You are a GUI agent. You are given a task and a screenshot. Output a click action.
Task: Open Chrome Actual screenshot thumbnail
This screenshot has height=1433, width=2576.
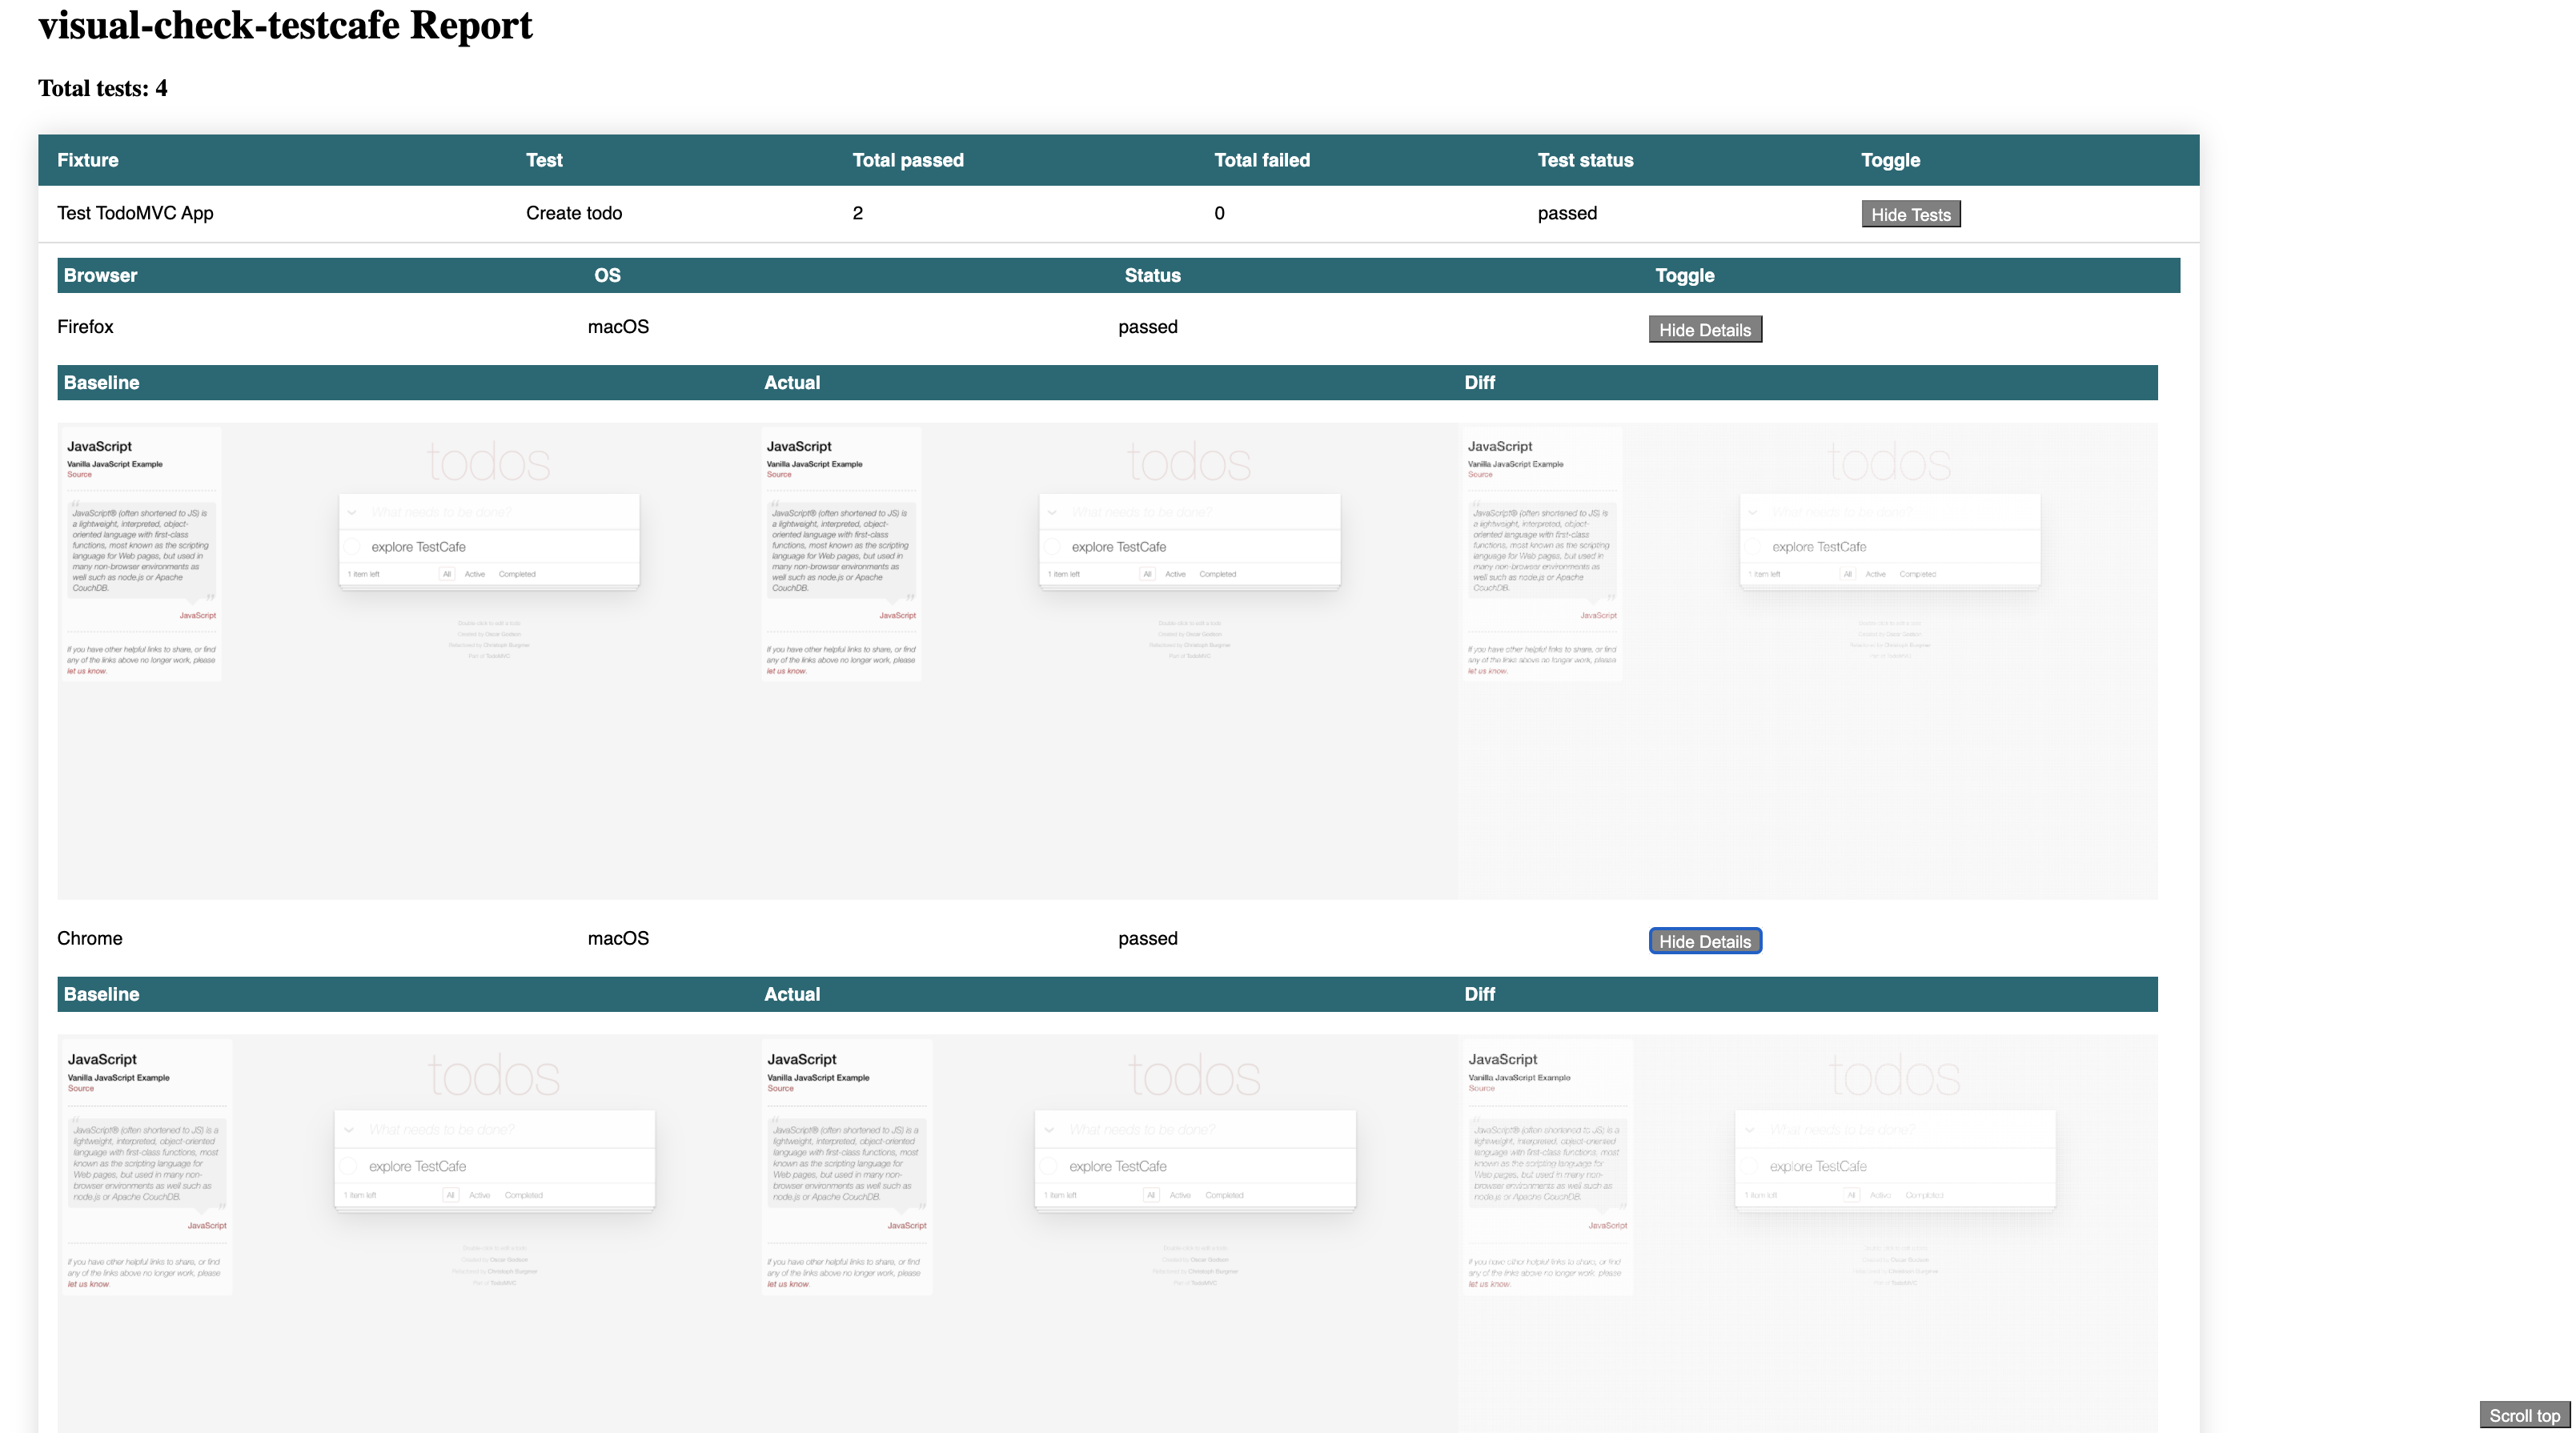1107,1232
